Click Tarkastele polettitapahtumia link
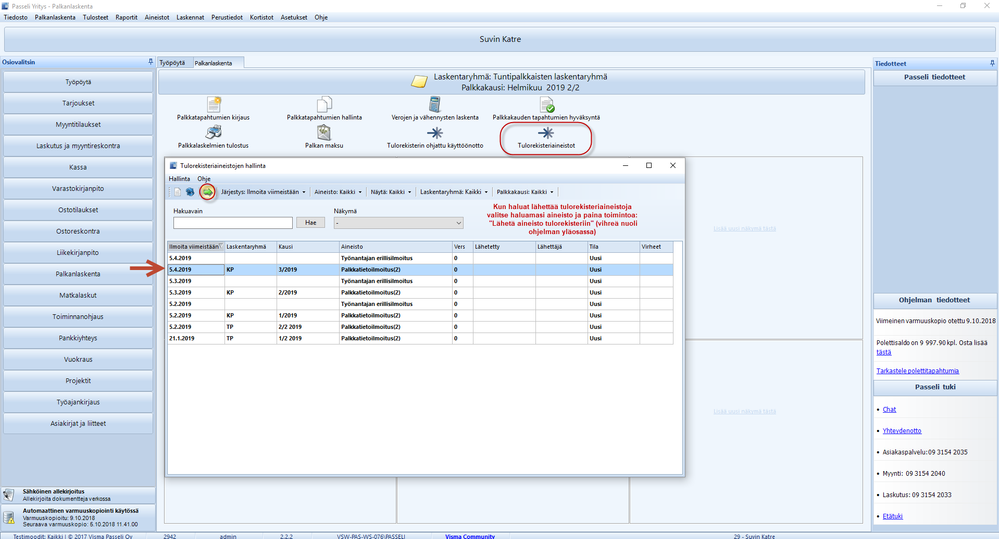999x539 pixels. pyautogui.click(x=917, y=371)
